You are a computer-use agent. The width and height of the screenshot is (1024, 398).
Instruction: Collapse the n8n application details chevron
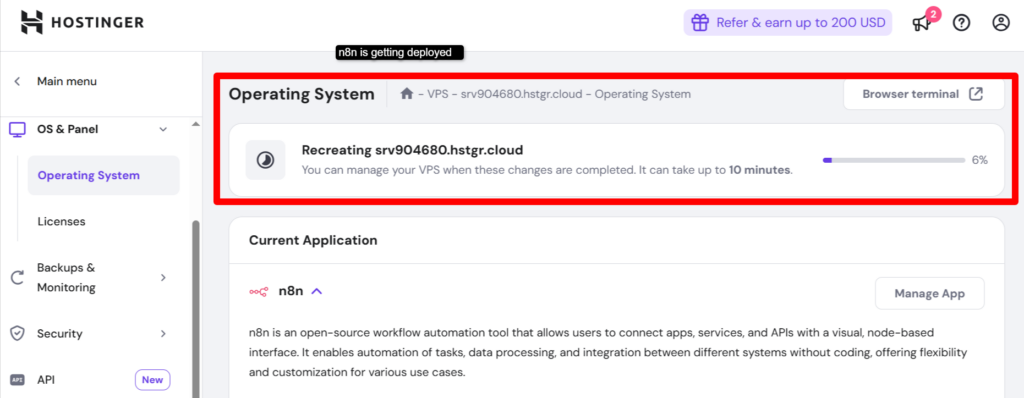coord(317,291)
